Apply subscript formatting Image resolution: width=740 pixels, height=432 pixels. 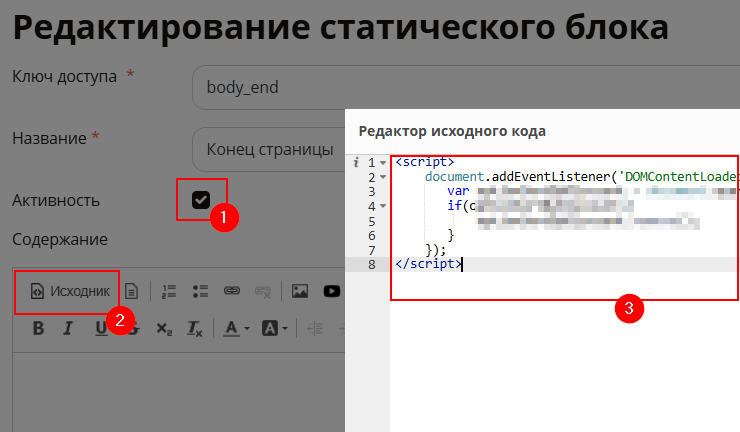(x=164, y=329)
